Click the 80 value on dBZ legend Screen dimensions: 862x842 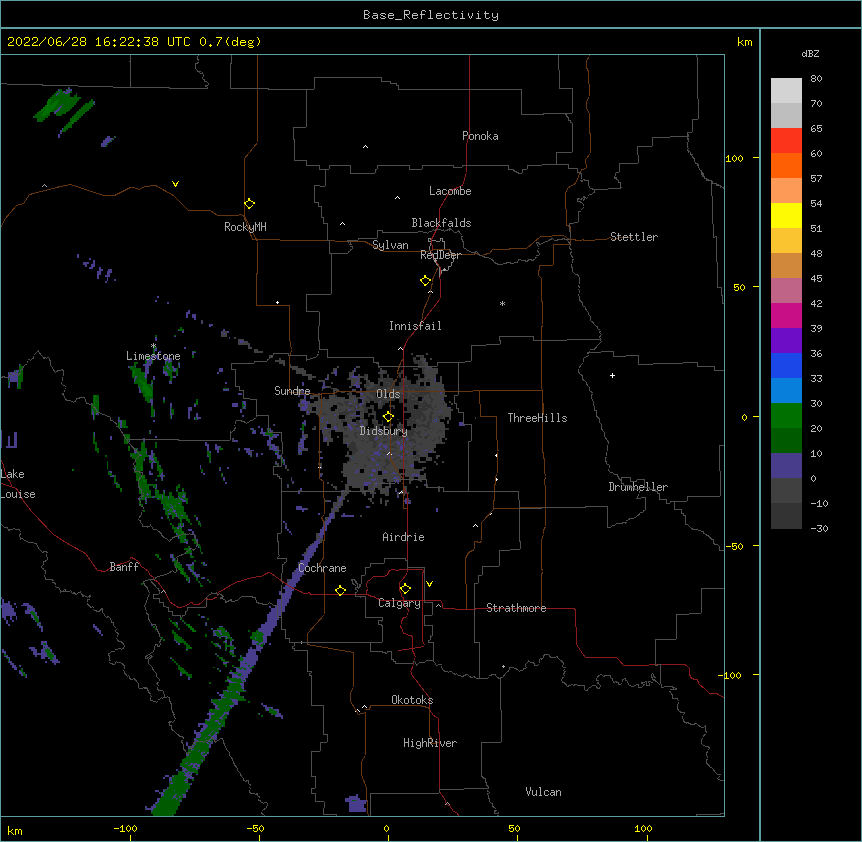(816, 79)
